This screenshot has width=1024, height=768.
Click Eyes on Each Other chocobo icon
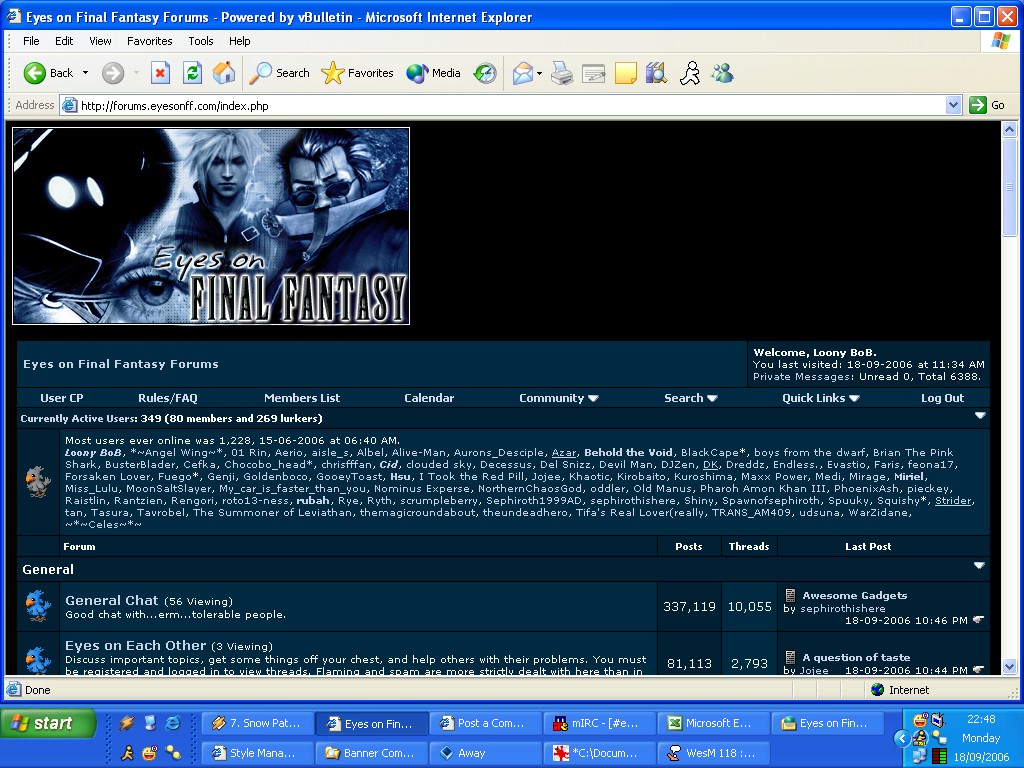click(38, 660)
